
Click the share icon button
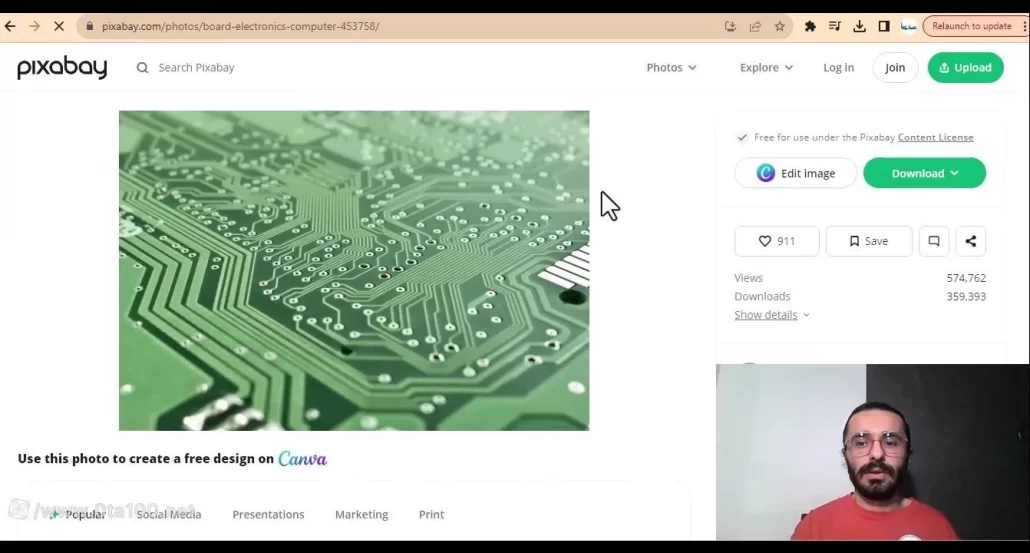[x=970, y=241]
